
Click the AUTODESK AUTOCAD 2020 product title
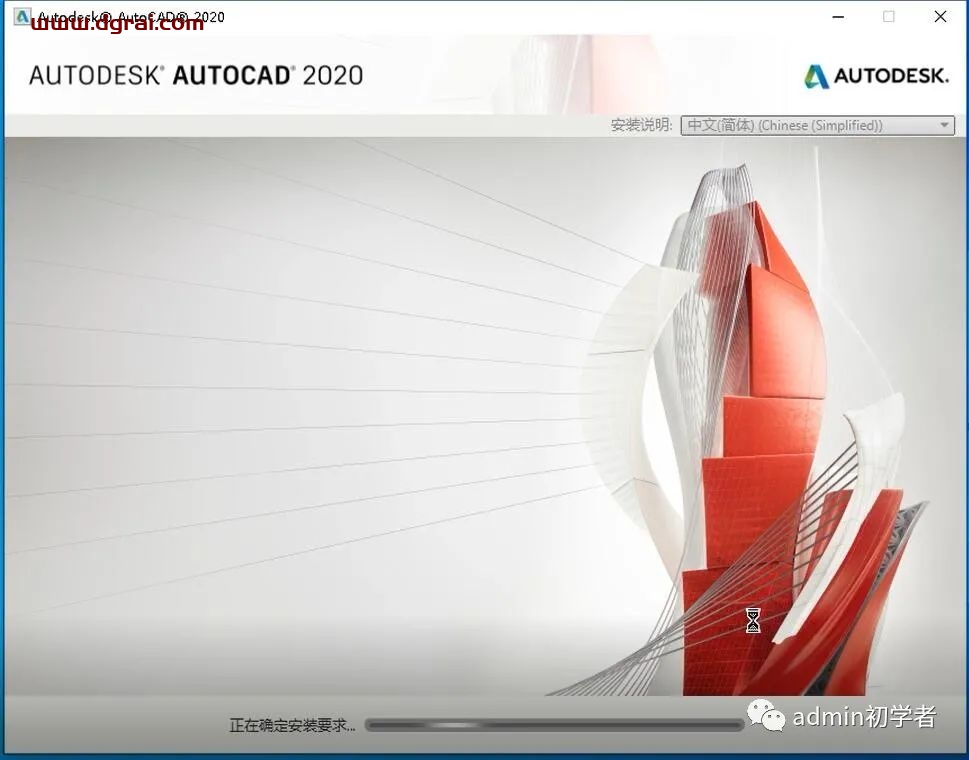click(196, 76)
